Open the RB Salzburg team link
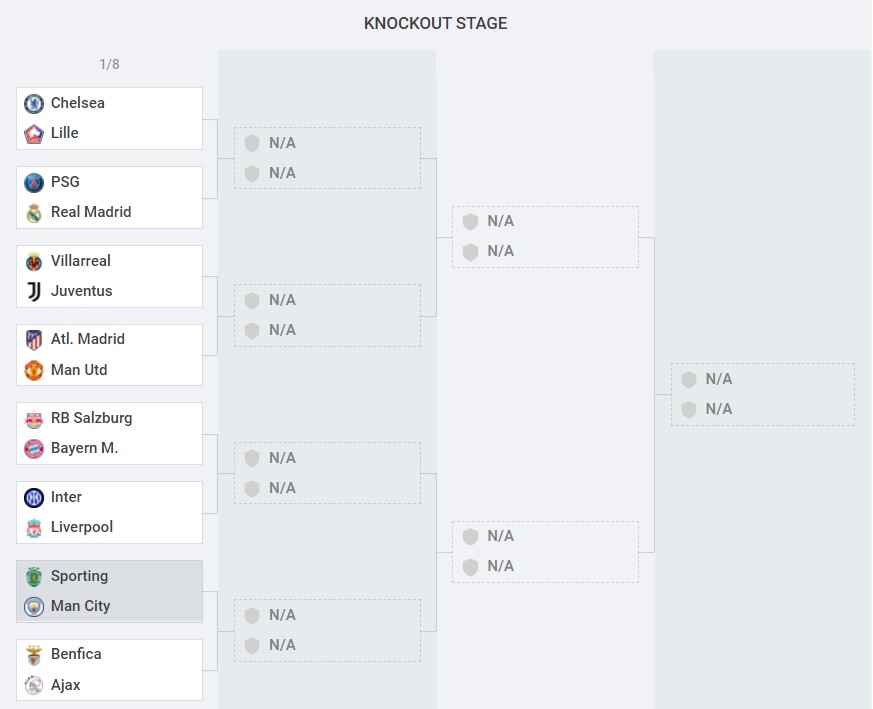Viewport: 873px width, 709px height. click(91, 418)
